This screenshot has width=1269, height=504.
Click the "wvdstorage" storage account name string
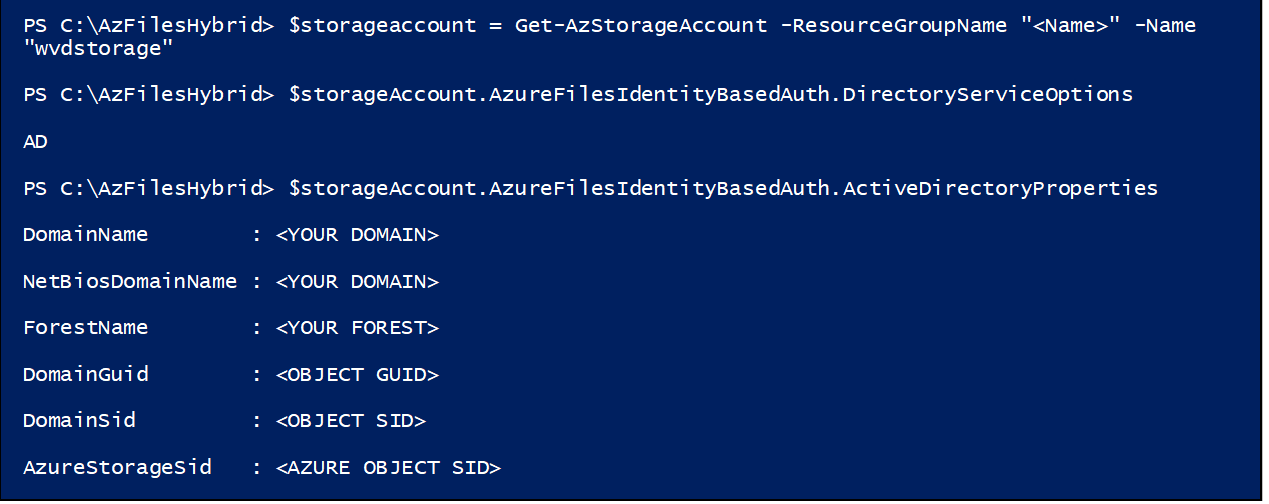91,47
